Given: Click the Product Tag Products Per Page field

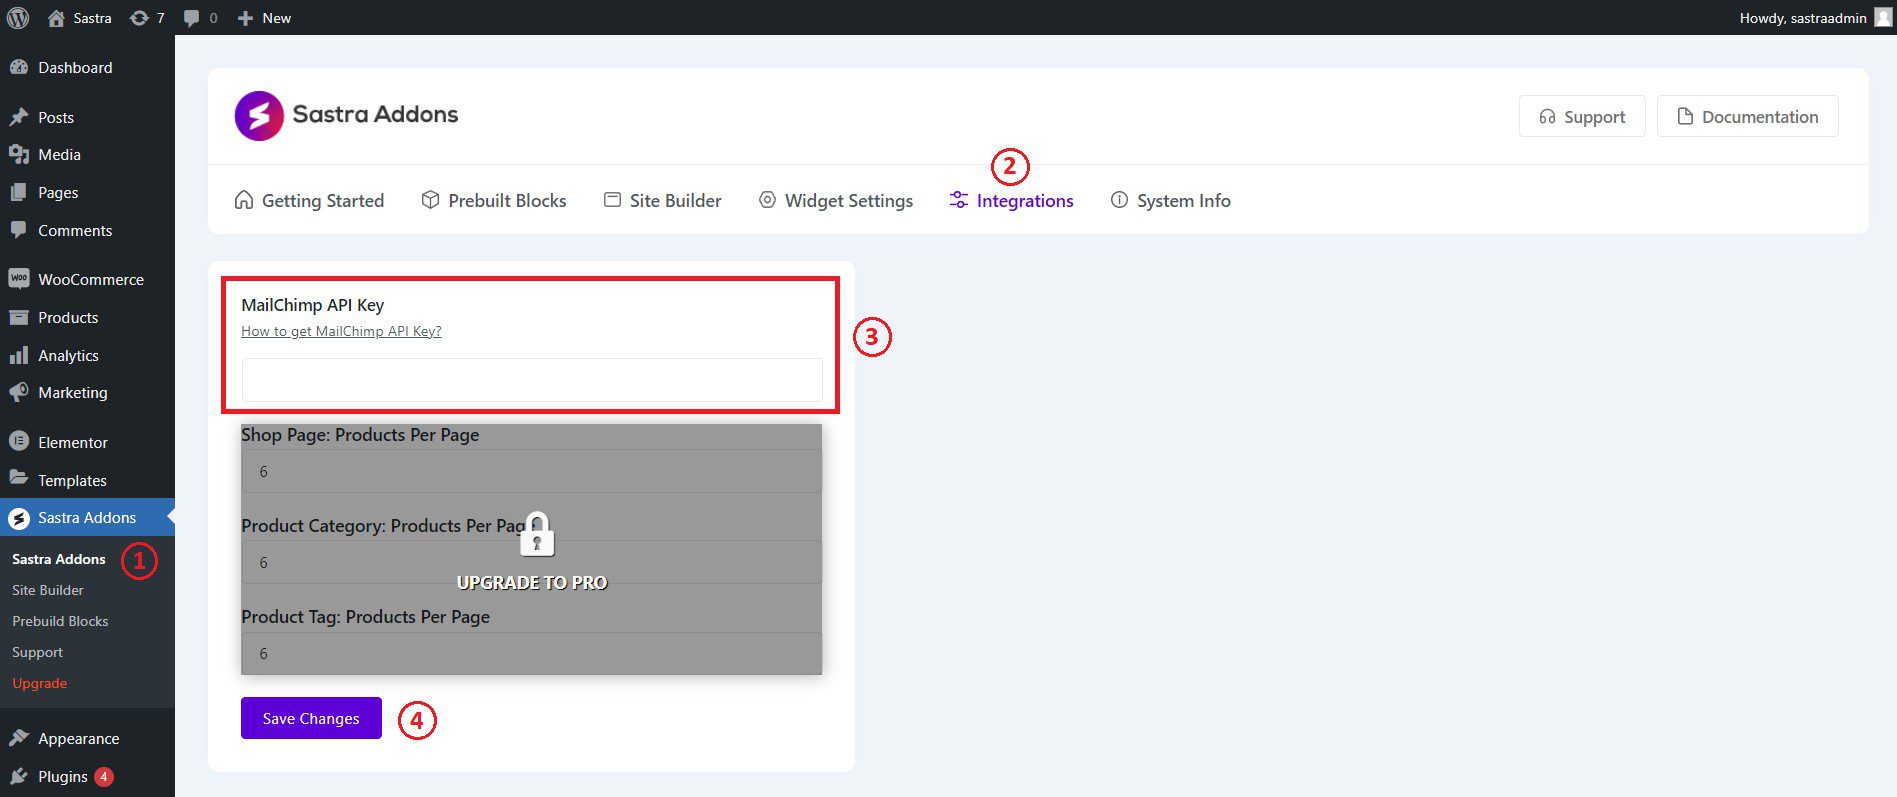Looking at the screenshot, I should (532, 653).
